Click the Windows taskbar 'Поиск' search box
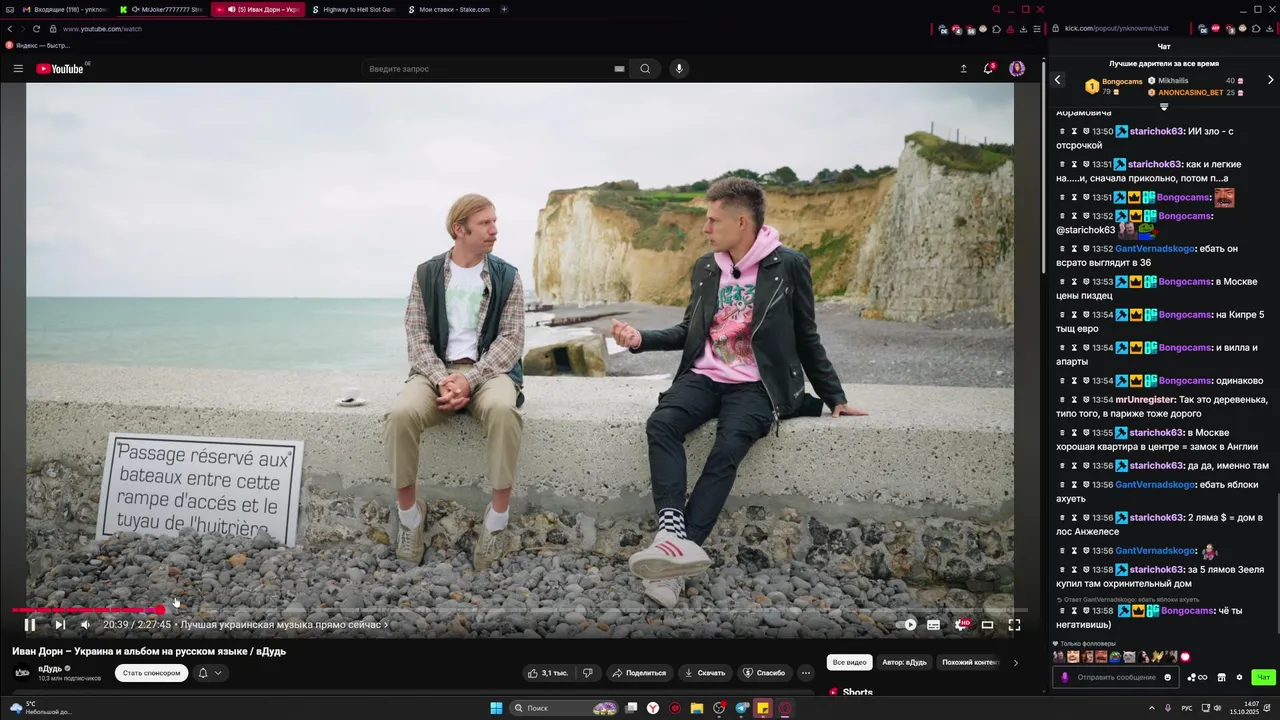 click(x=565, y=708)
